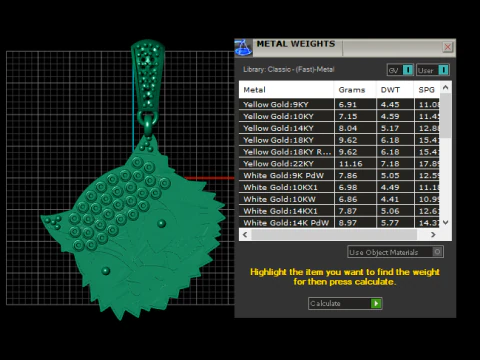The height and width of the screenshot is (360, 480).
Task: Select the Yellow Gold:14KY row
Action: click(x=339, y=128)
